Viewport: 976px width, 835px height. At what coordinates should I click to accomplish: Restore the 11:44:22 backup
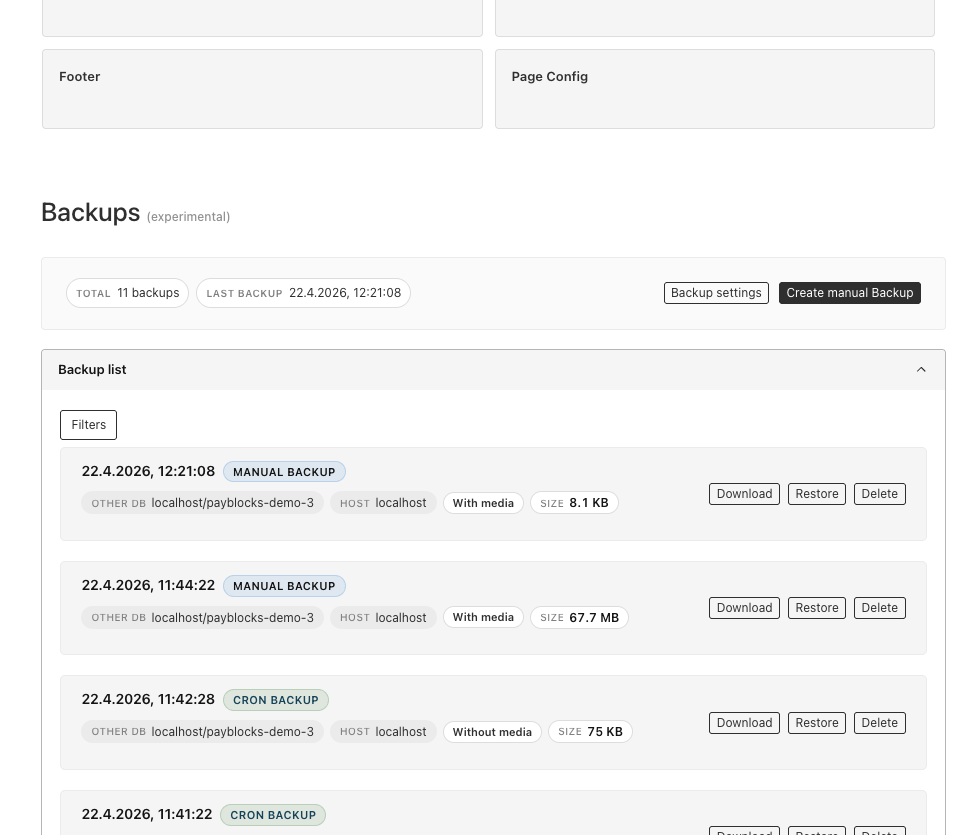pyautogui.click(x=817, y=608)
